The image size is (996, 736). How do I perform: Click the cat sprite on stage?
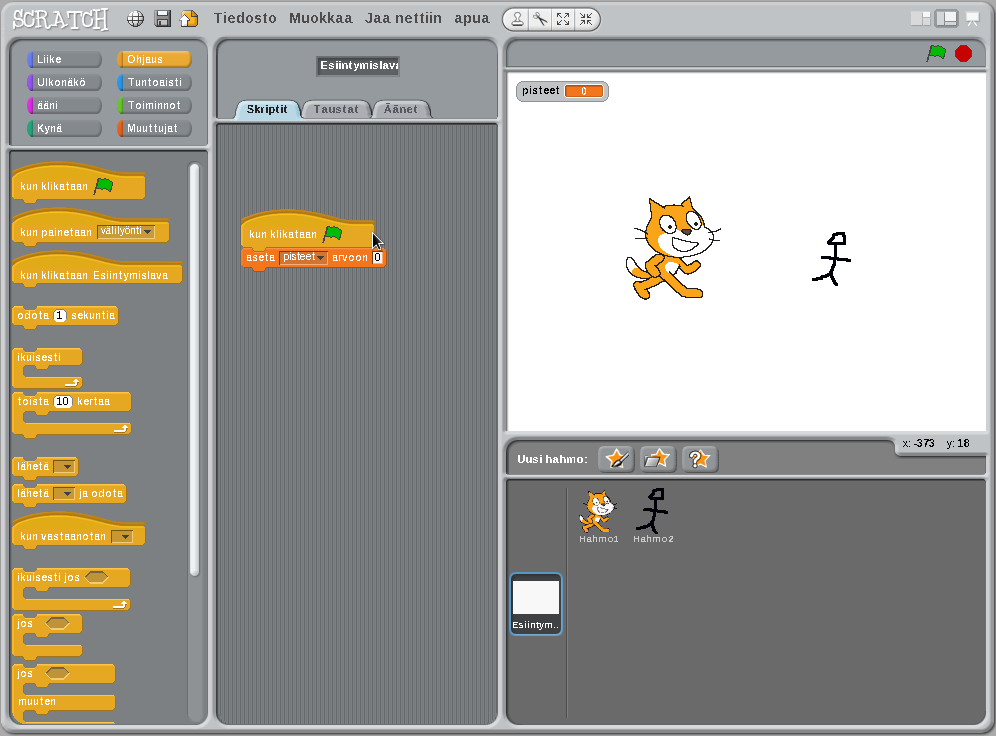tap(672, 248)
